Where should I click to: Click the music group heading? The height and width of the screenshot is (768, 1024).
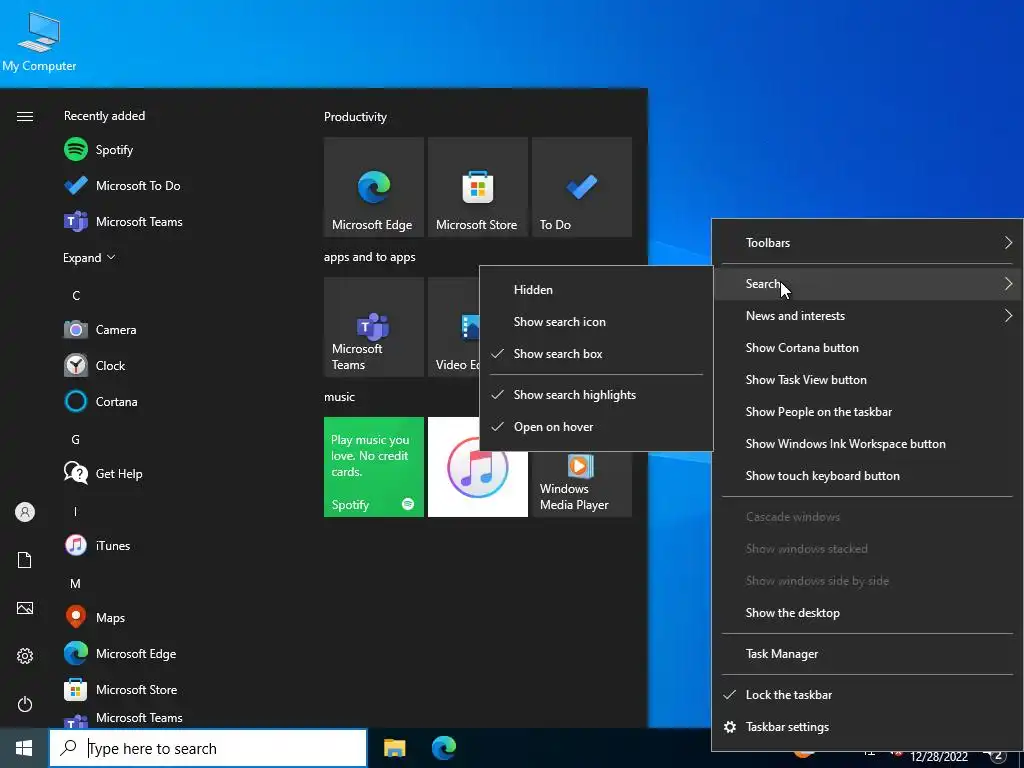point(340,396)
